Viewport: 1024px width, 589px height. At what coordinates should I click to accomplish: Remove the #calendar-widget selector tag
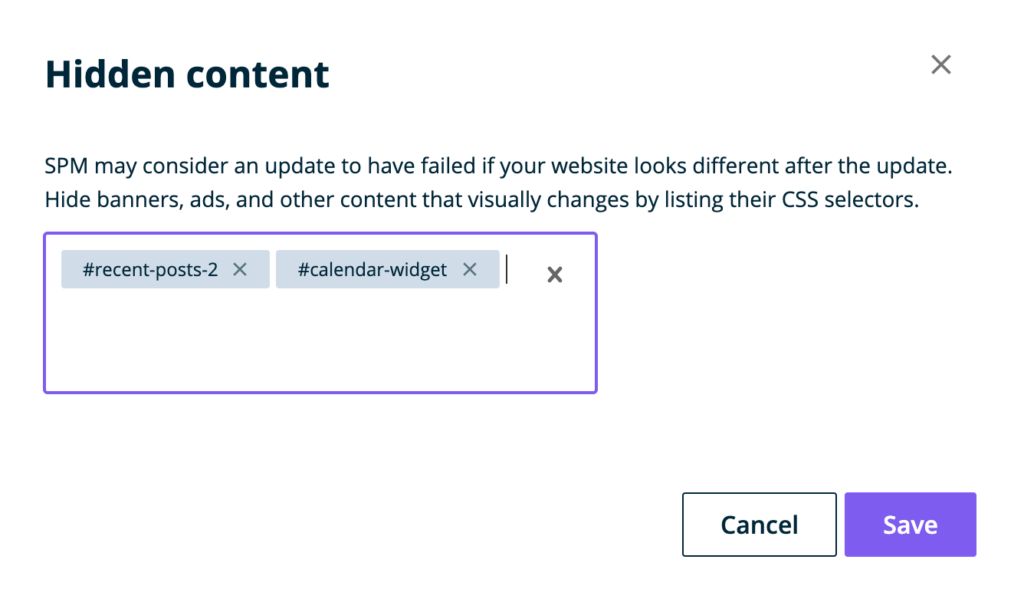click(x=470, y=269)
